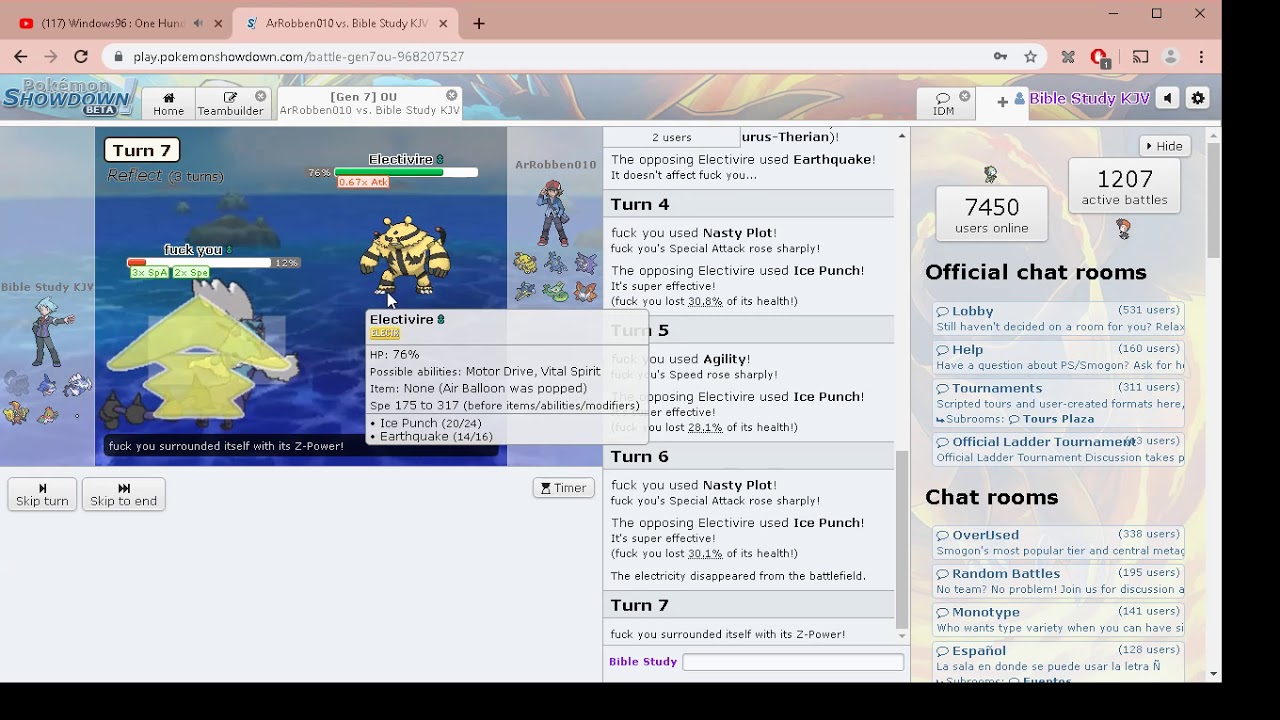Click orange Pokémon icon in ArRobben010's team
The width and height of the screenshot is (1280, 720).
586,292
